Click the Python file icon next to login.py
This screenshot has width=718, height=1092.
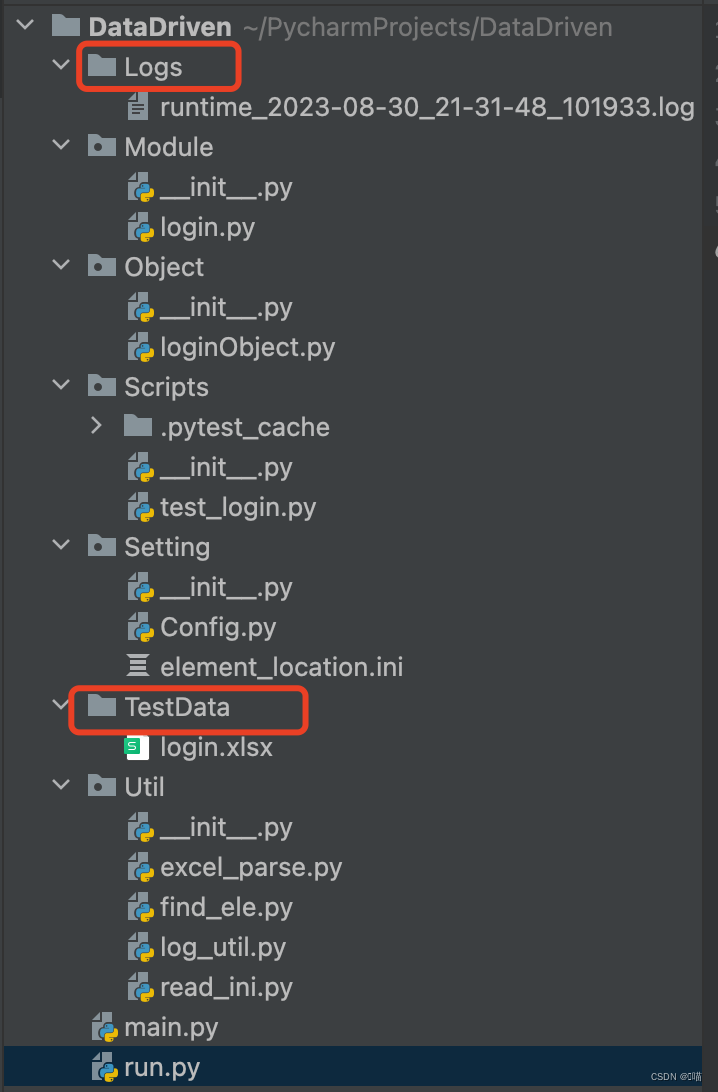point(141,227)
